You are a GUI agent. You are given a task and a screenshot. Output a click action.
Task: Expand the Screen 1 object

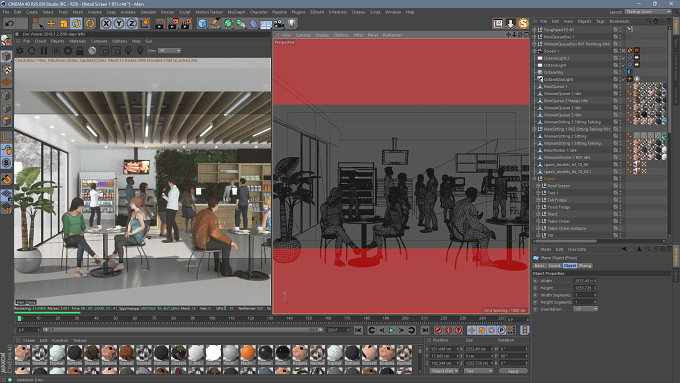534,51
